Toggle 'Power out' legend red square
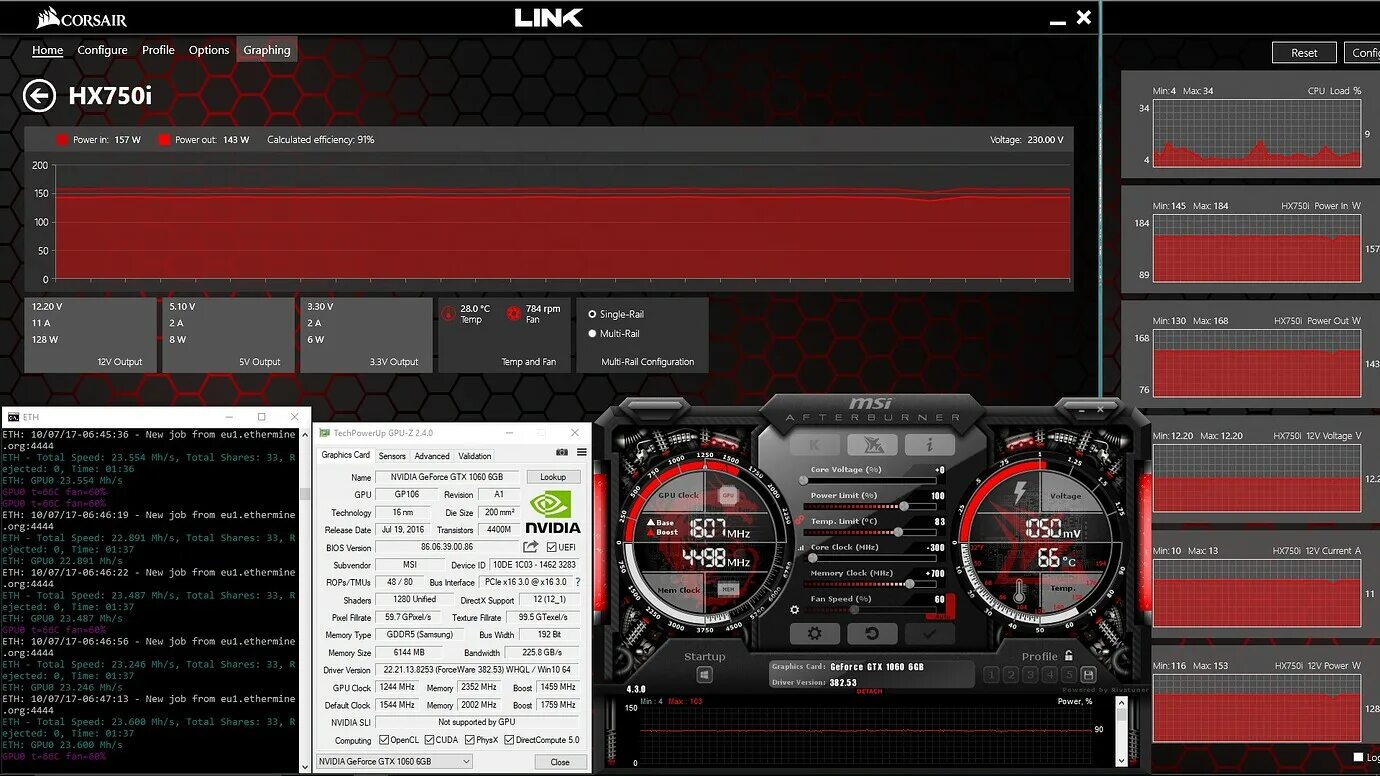The height and width of the screenshot is (776, 1380). point(164,140)
